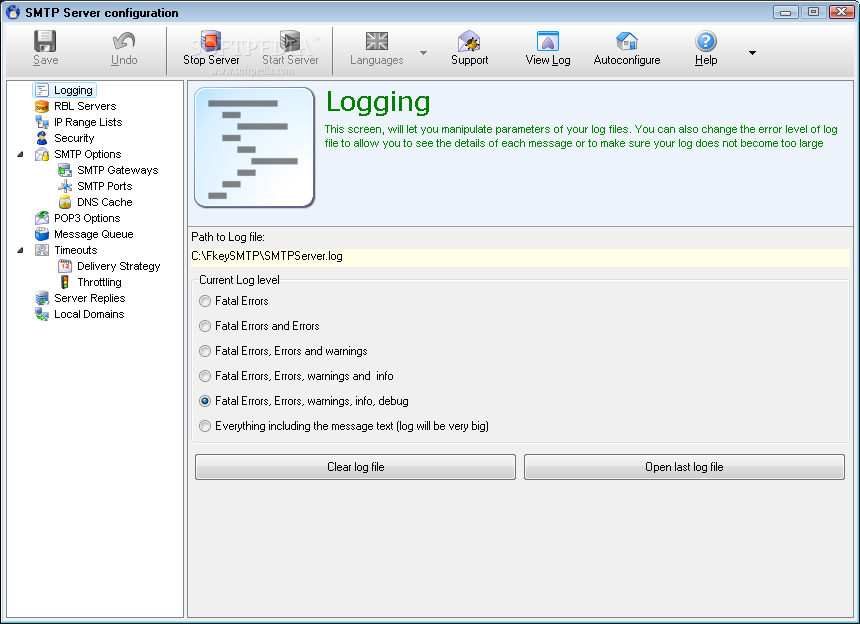Click the SMTP Ports icon
860x624 pixels.
(x=65, y=186)
